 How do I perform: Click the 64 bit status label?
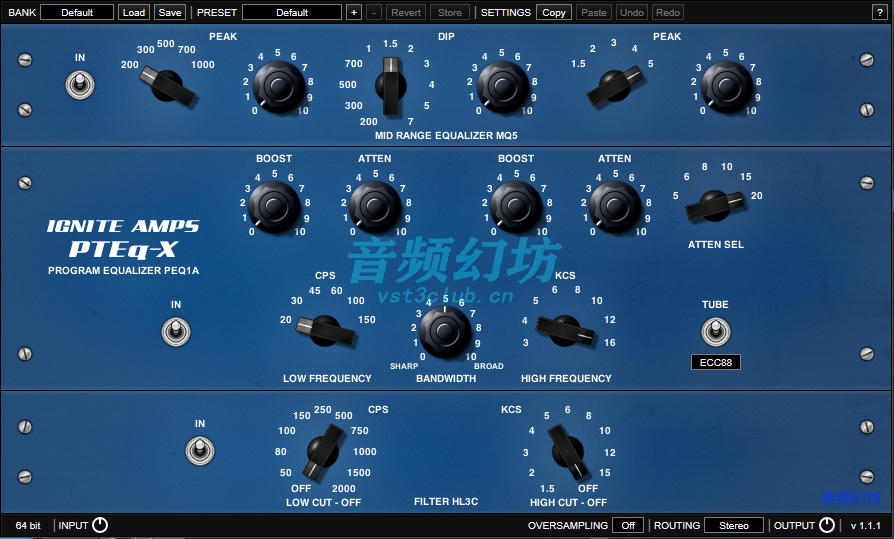[x=28, y=525]
